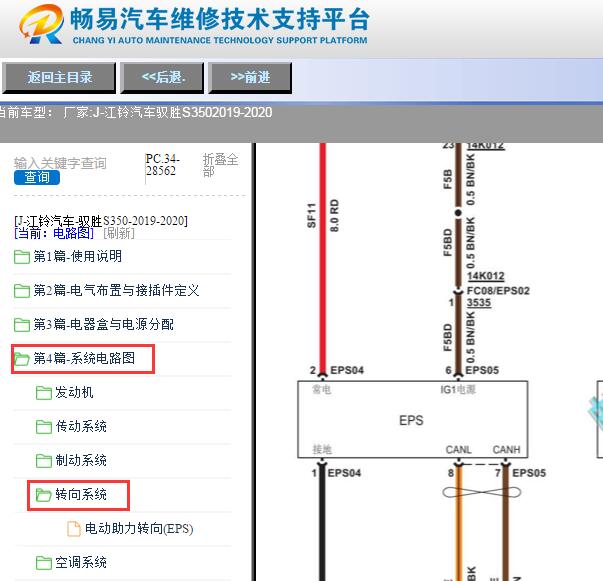Select the 转向系统 subfolder label
The width and height of the screenshot is (603, 581).
point(81,494)
